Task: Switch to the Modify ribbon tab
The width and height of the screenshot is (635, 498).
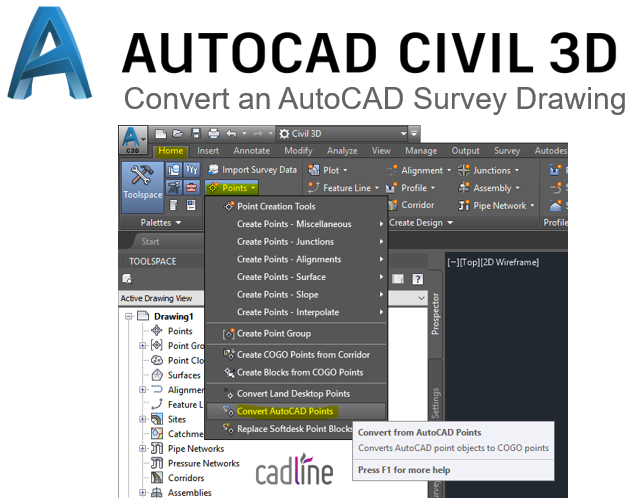Action: pyautogui.click(x=298, y=151)
